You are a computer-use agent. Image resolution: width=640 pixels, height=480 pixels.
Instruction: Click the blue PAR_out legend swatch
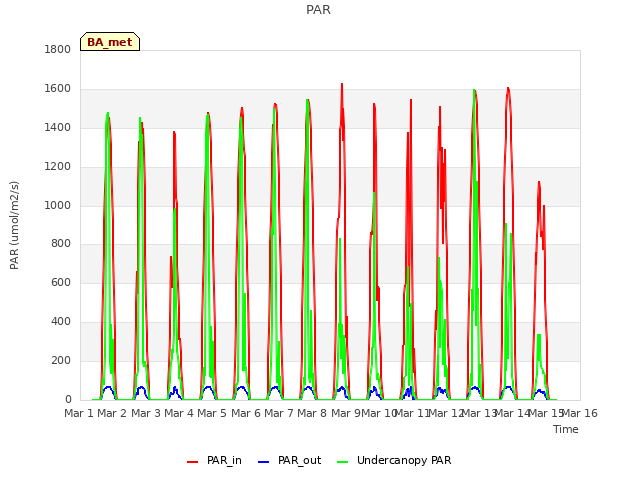pyautogui.click(x=264, y=462)
